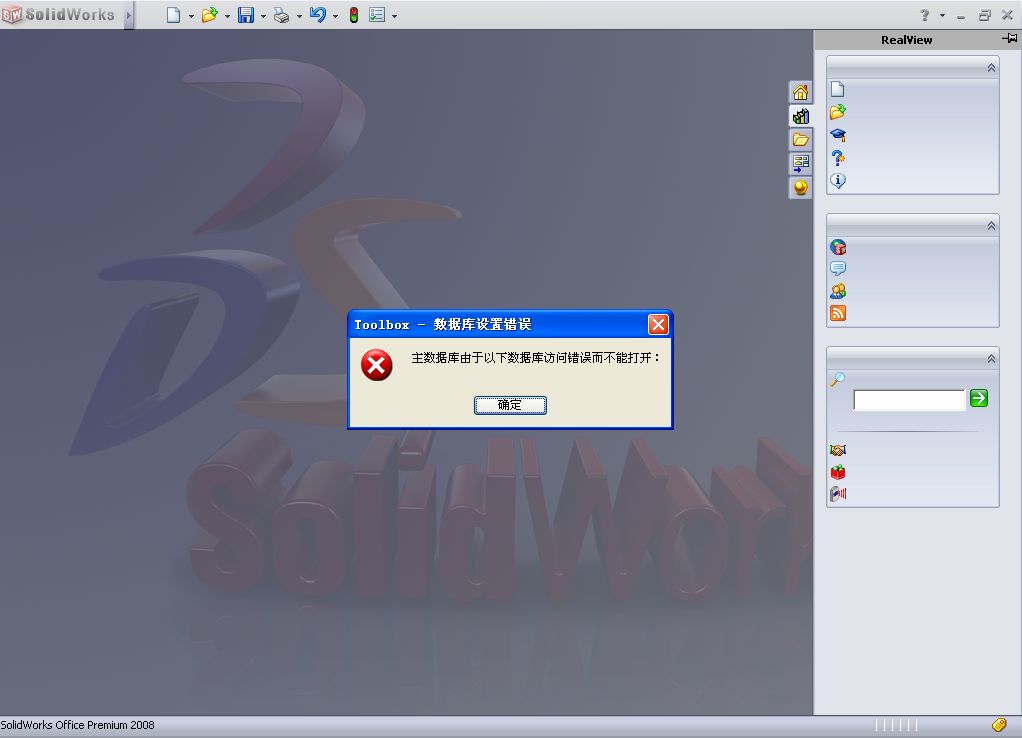
Task: Click the General Information info icon
Action: (x=838, y=181)
